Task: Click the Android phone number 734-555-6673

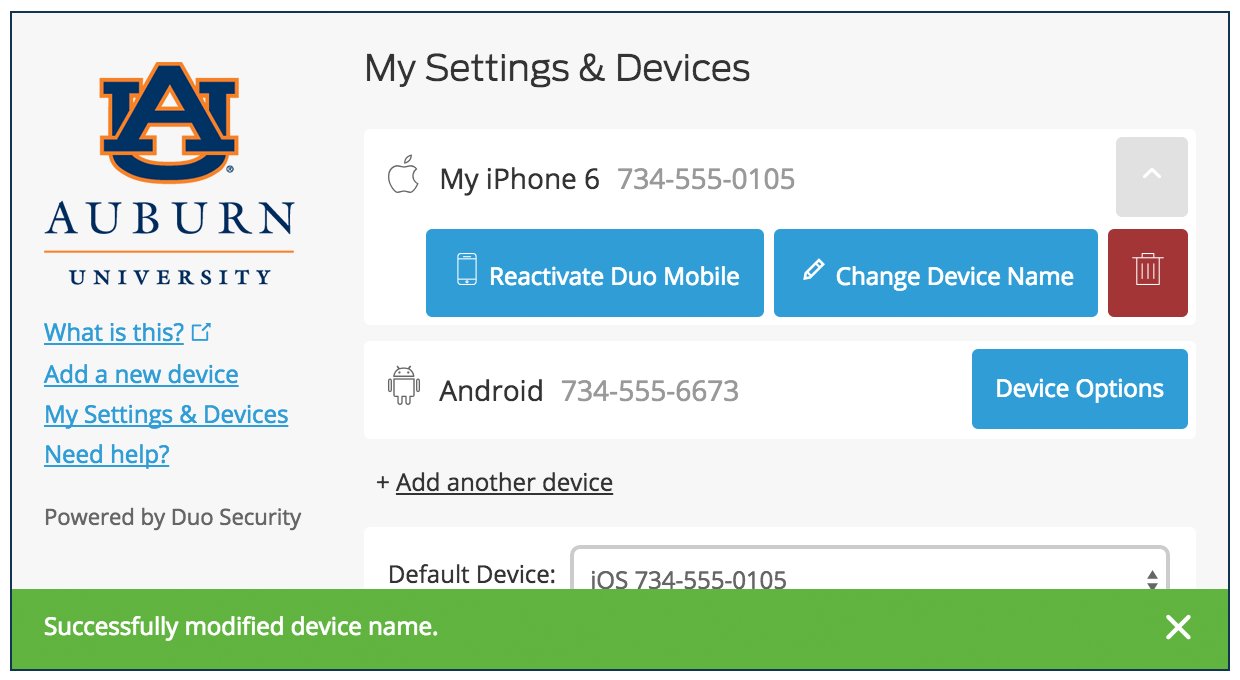Action: [650, 390]
